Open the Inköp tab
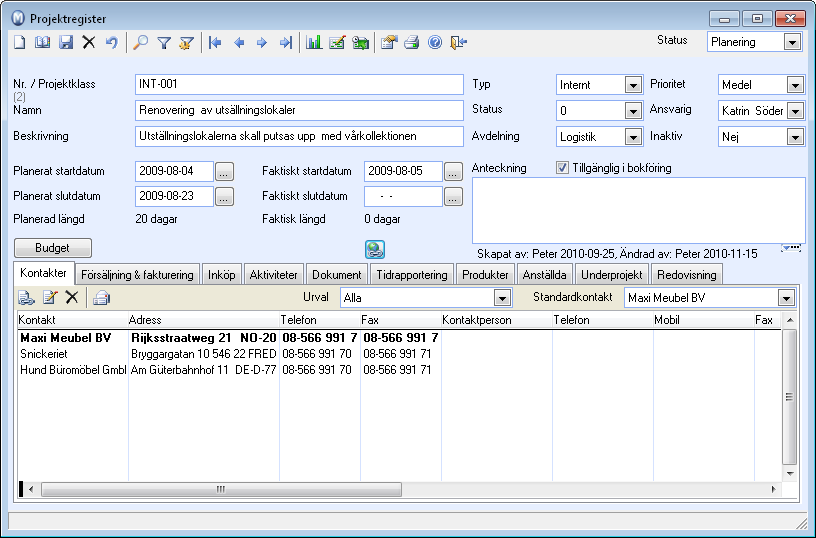Image resolution: width=816 pixels, height=538 pixels. [222, 275]
